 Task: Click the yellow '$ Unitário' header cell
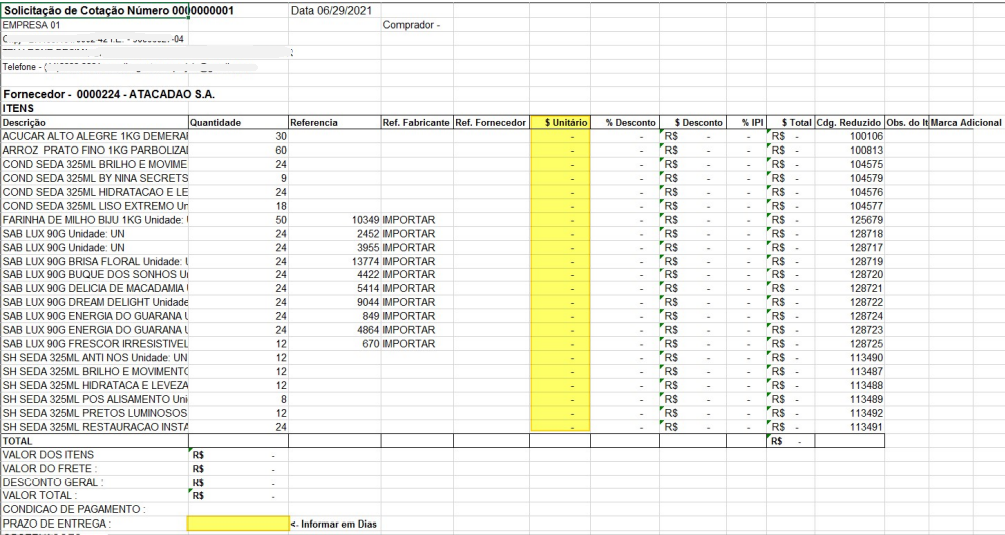pos(560,122)
